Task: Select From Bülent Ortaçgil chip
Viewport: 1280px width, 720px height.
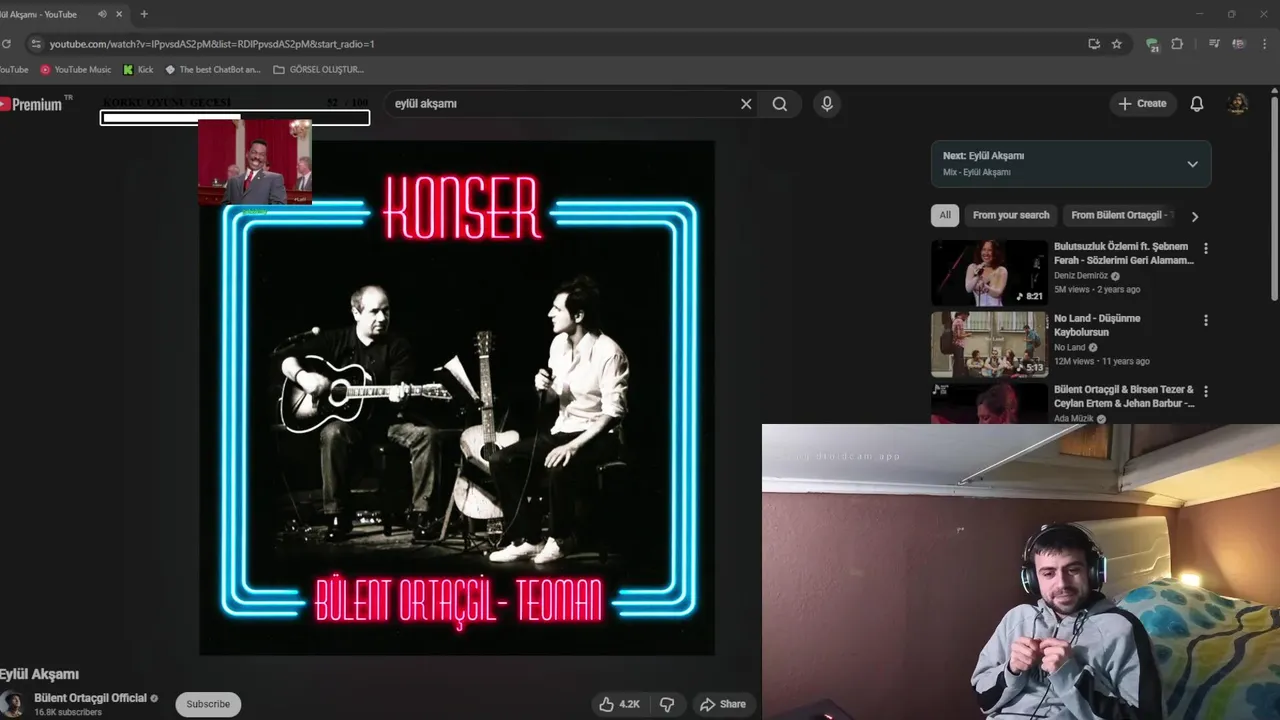Action: coord(1118,215)
